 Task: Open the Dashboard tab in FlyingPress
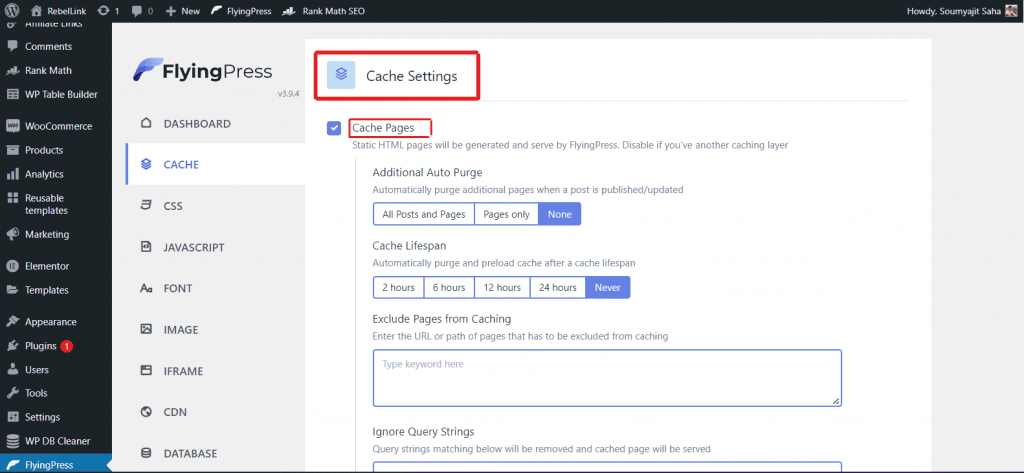(x=196, y=124)
